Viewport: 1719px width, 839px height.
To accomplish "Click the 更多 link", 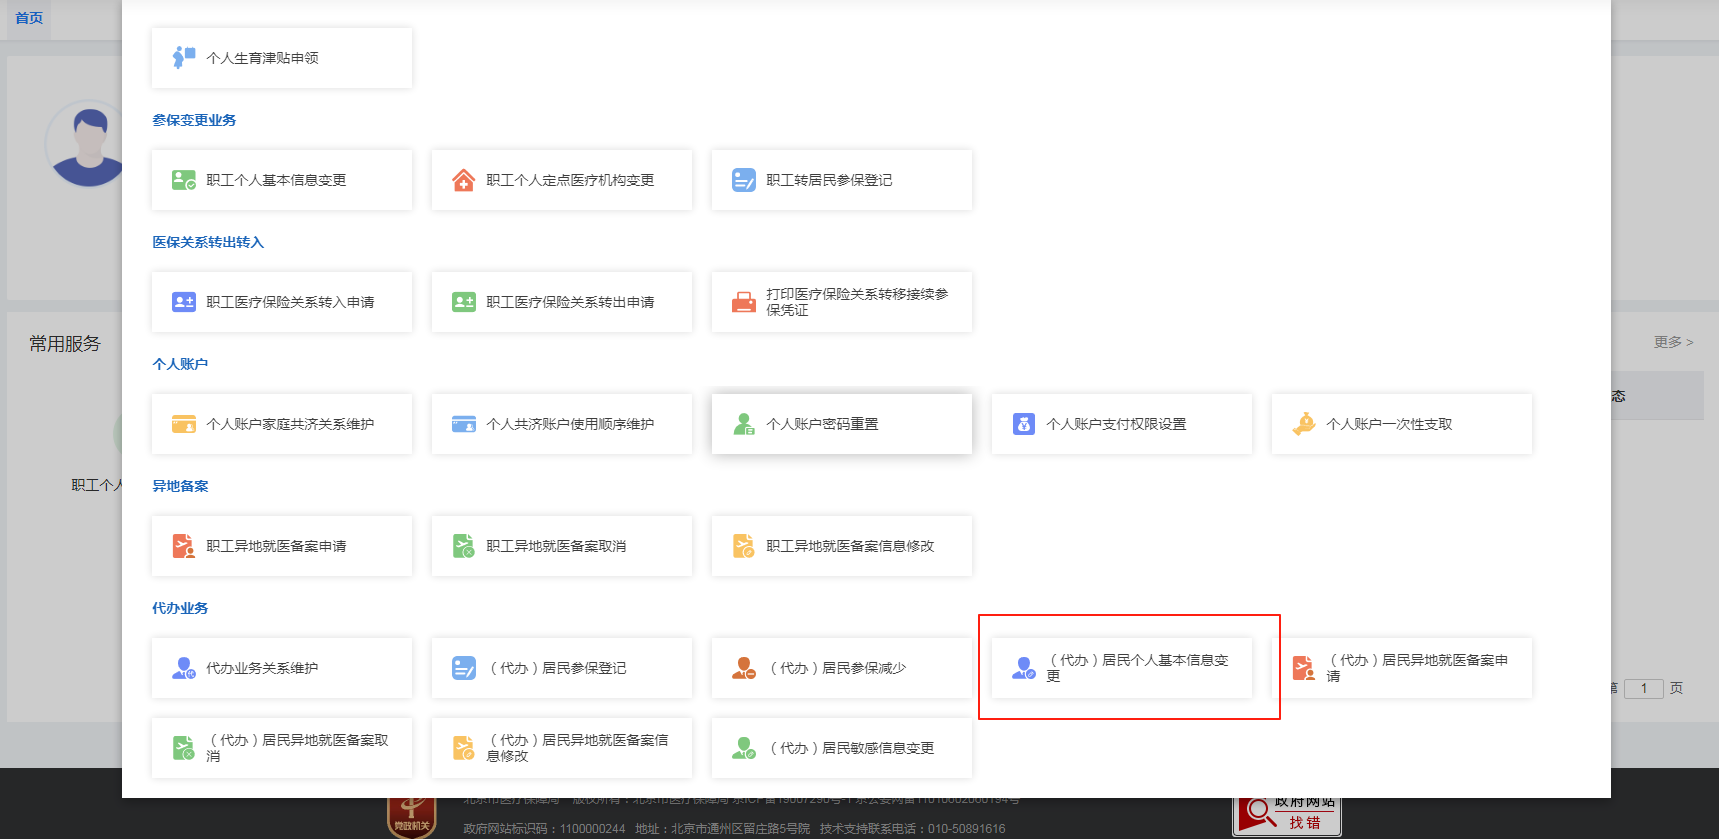I will click(x=1673, y=342).
